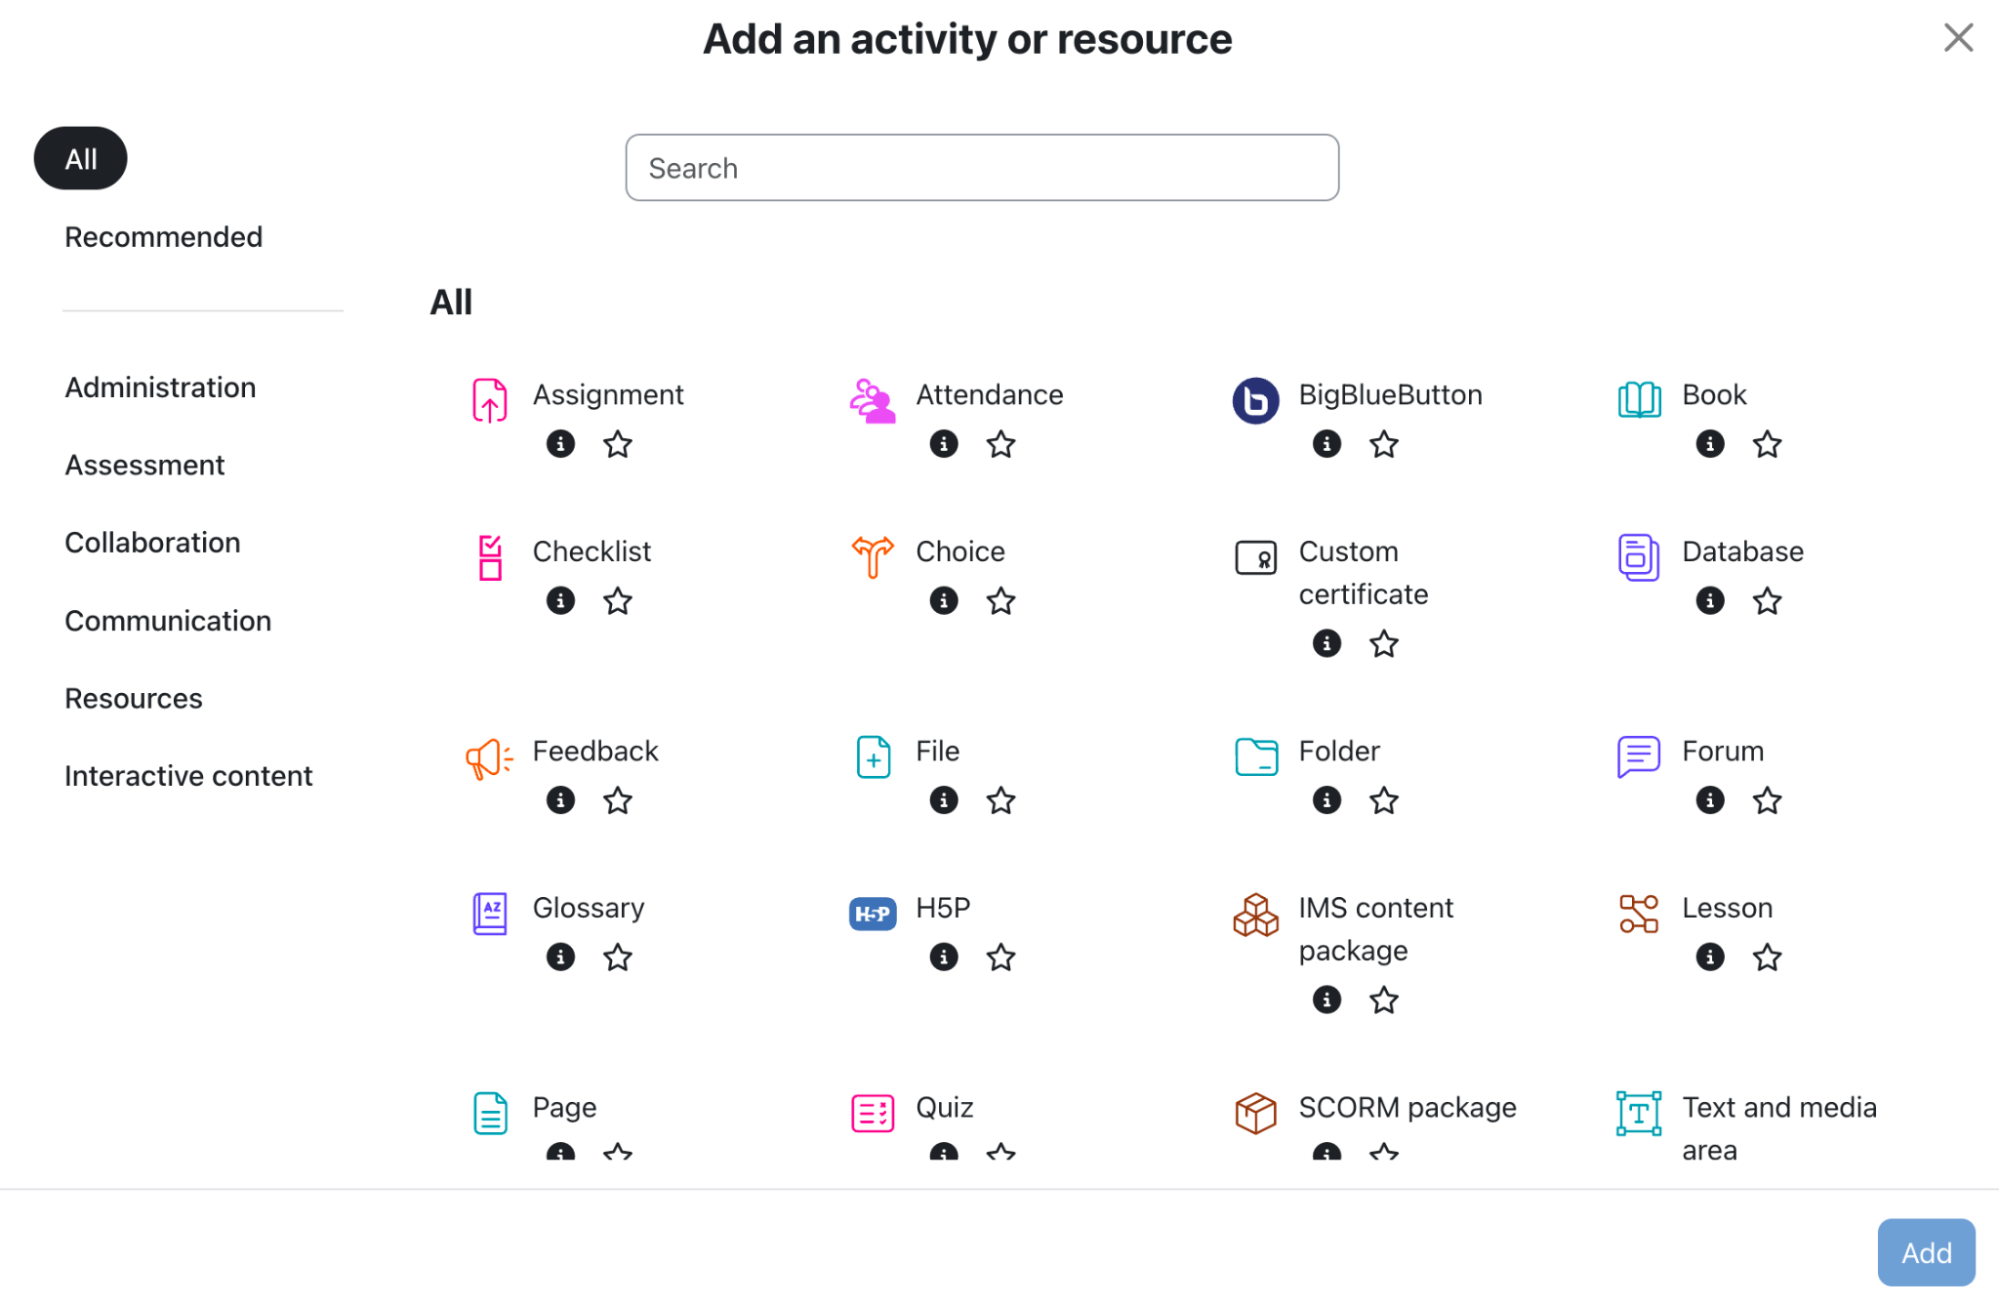Switch to the Recommended tab
The image size is (1999, 1303).
(163, 237)
